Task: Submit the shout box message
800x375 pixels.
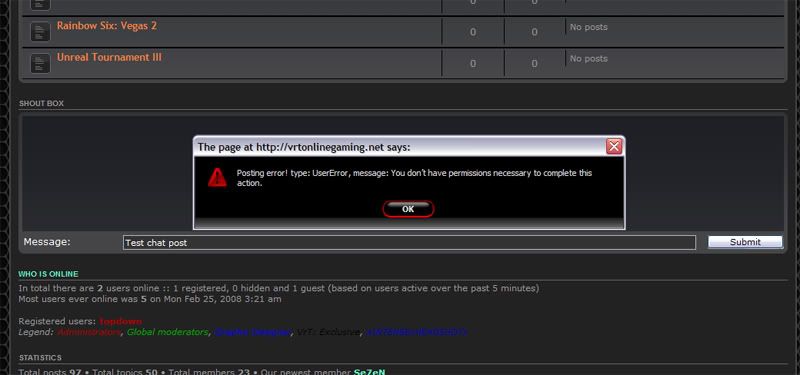Action: (x=745, y=242)
